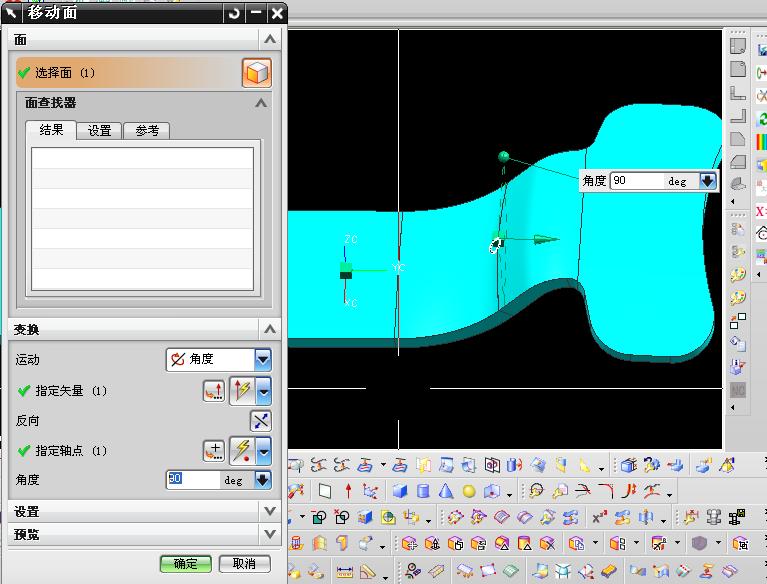Select the Move Face synchronous tool

tap(409, 543)
